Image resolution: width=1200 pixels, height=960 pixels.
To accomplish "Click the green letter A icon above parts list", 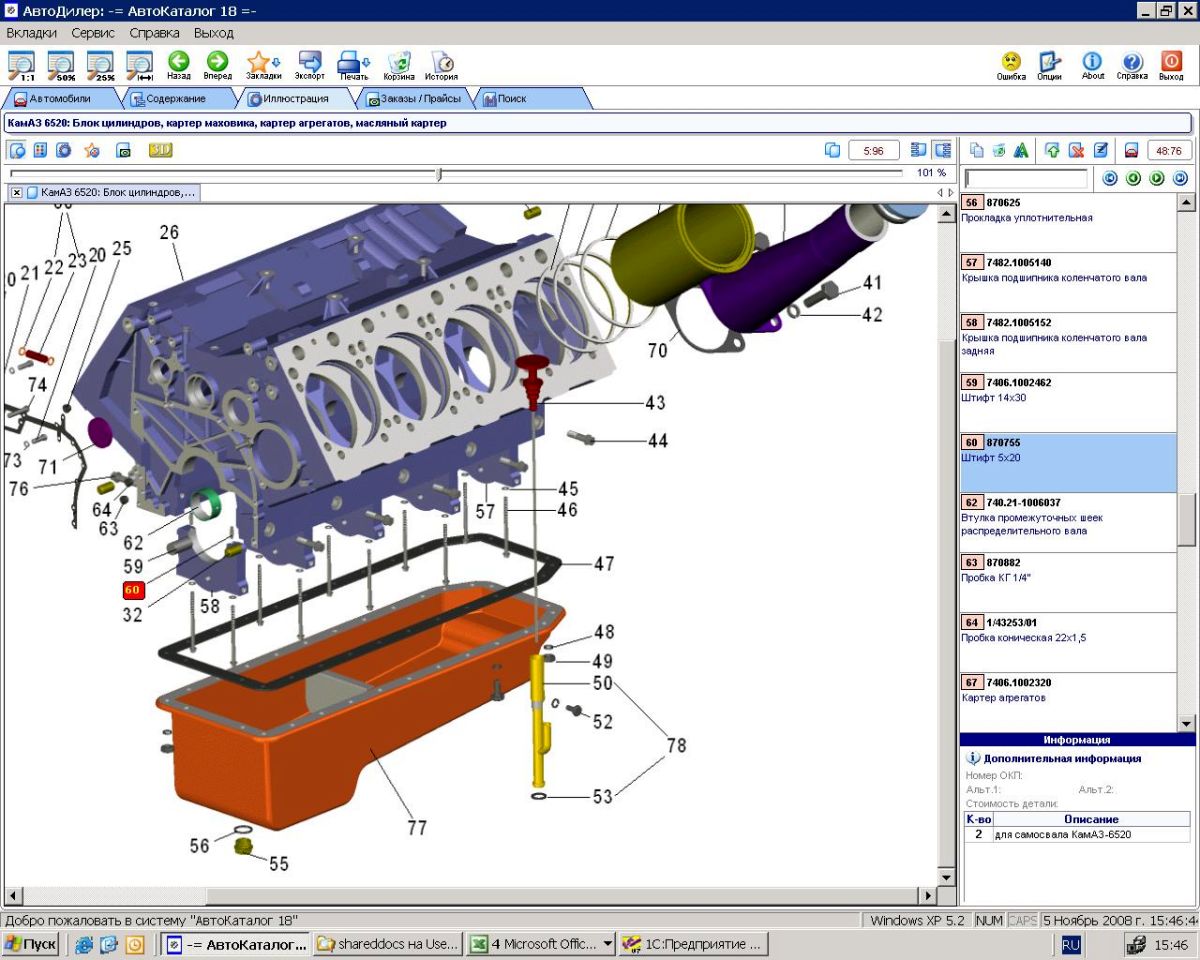I will tap(1021, 150).
